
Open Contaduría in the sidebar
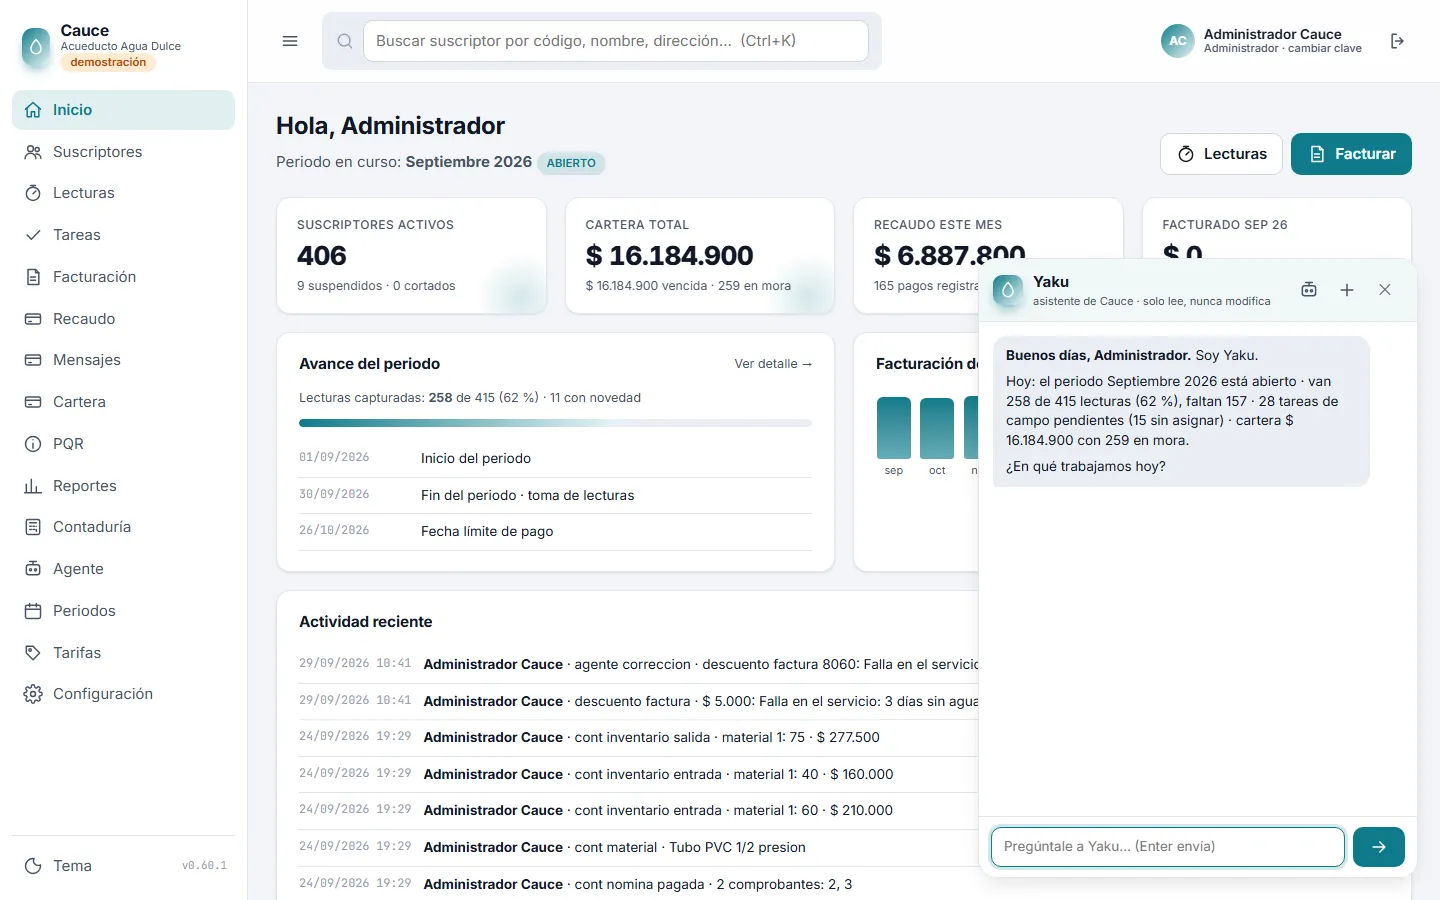123,527
